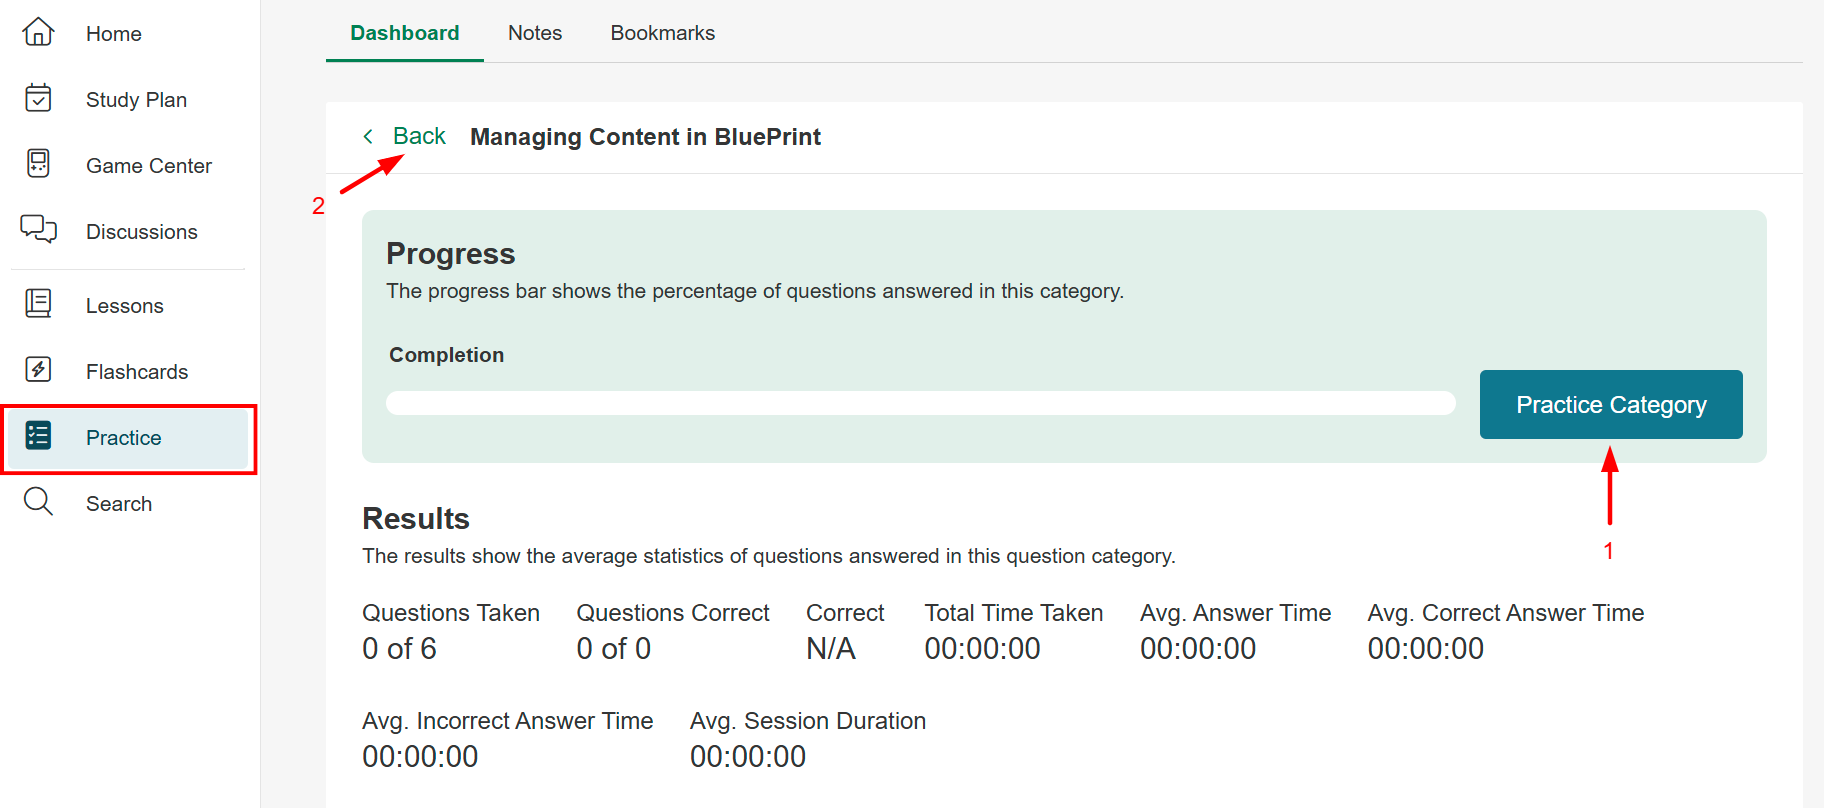Navigate to Game Center in sidebar
Image resolution: width=1824 pixels, height=808 pixels.
pos(148,166)
